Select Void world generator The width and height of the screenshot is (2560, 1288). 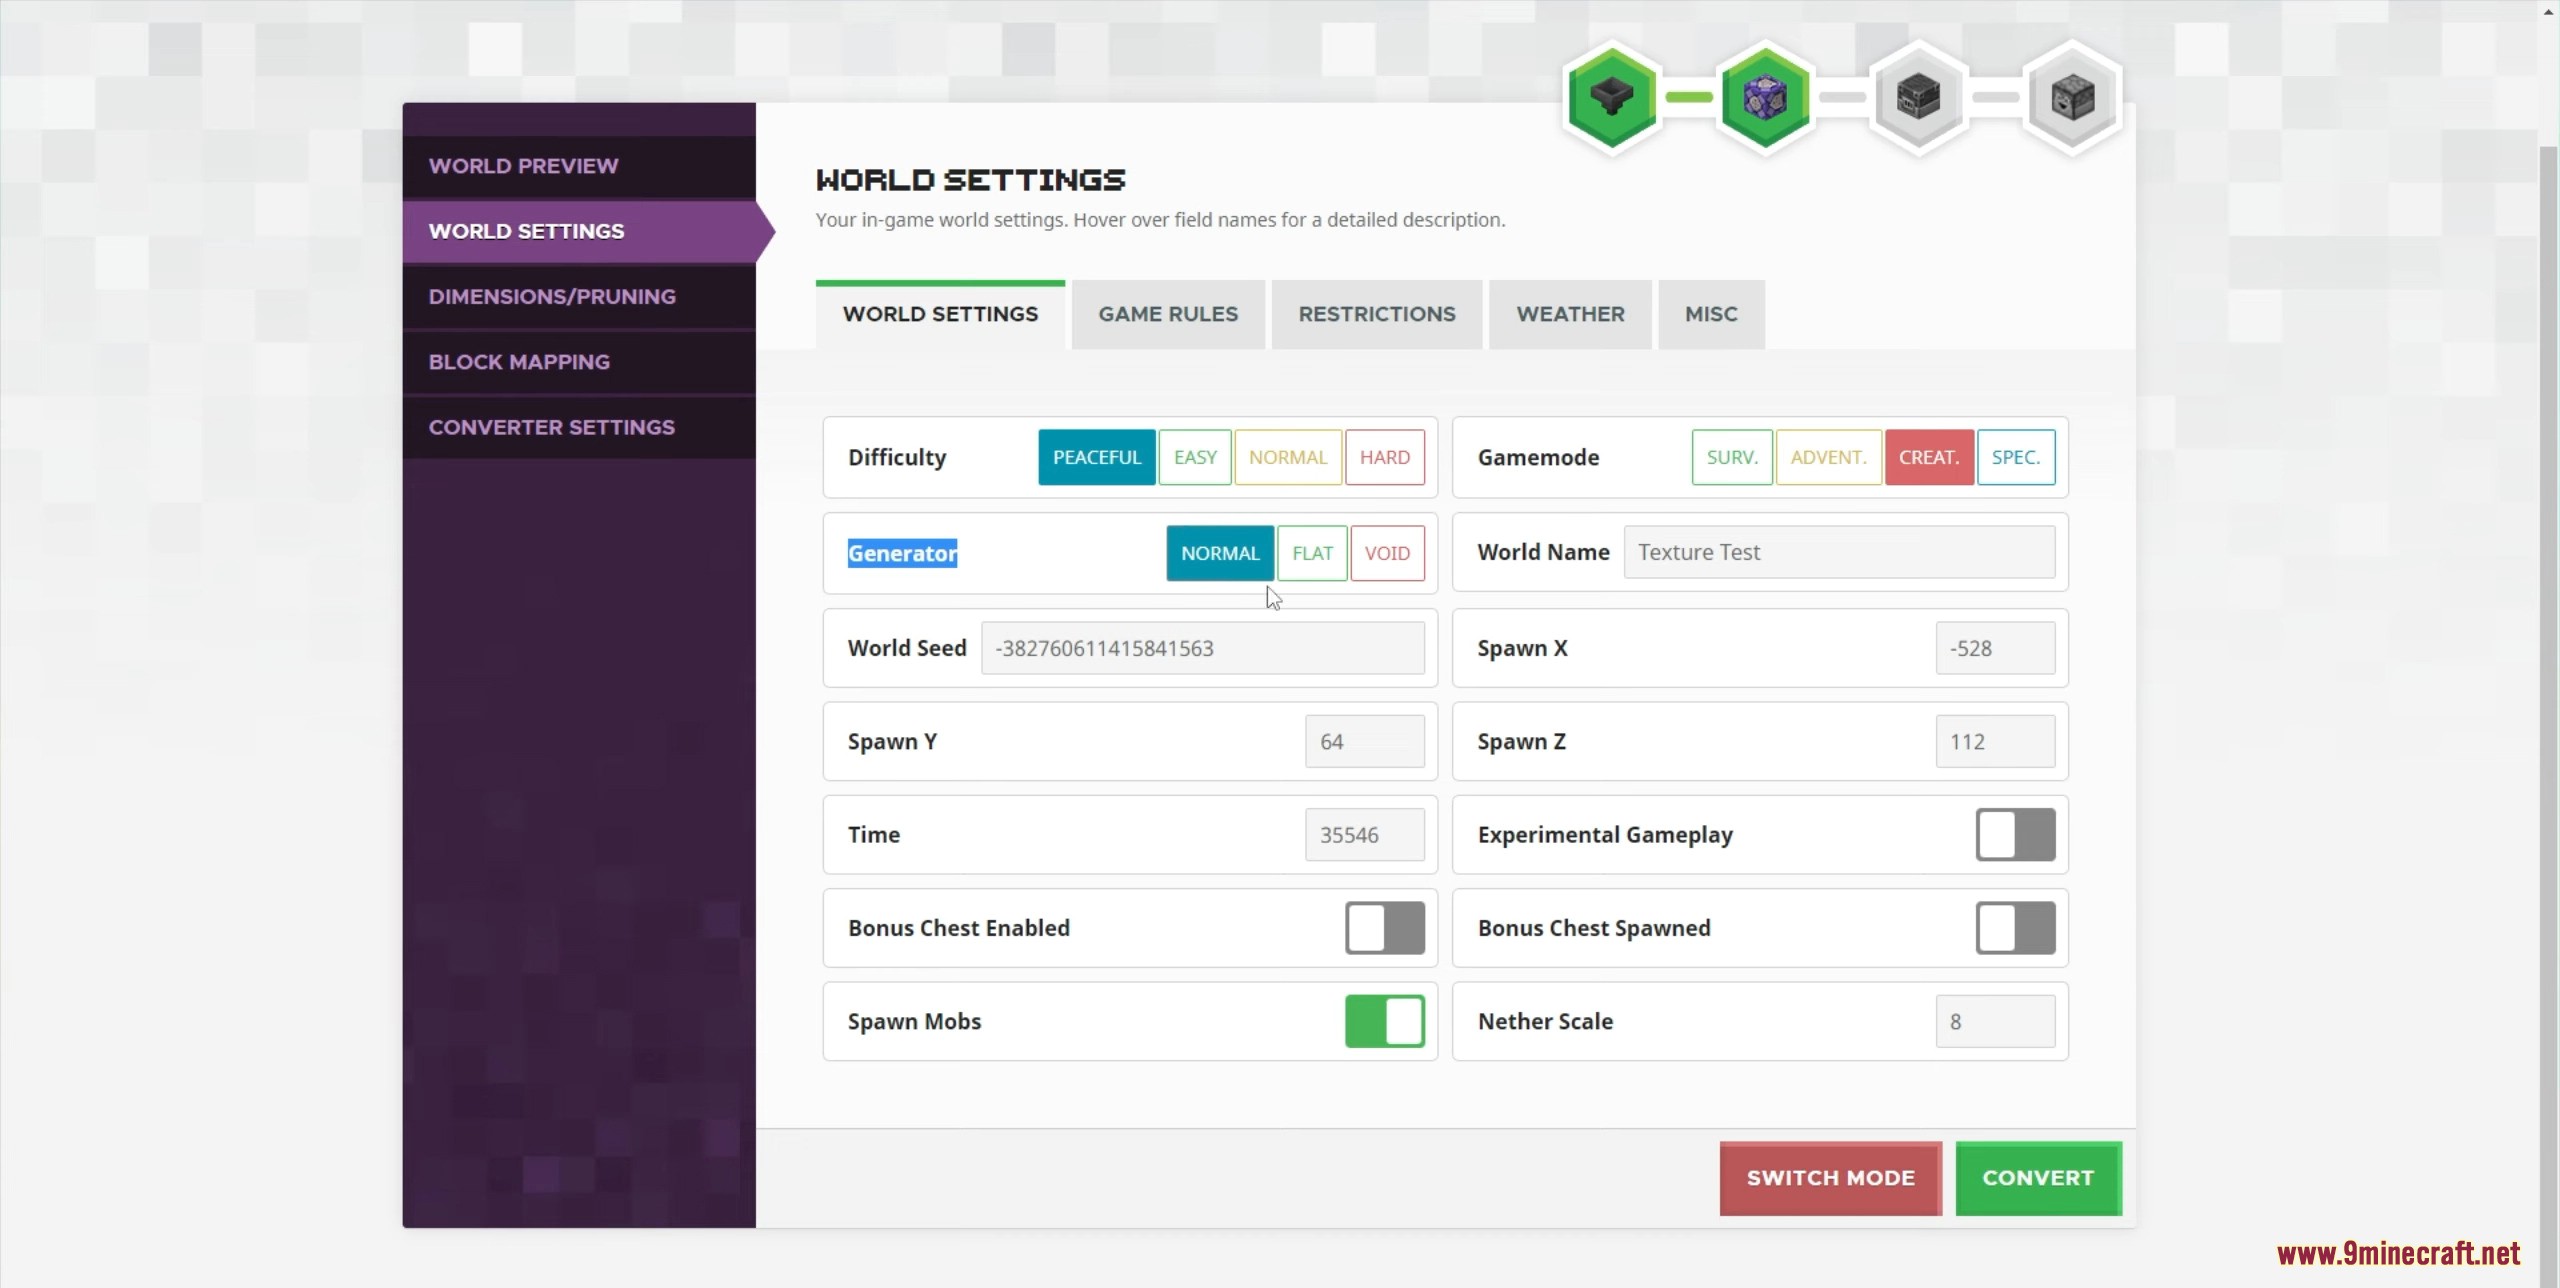1387,553
